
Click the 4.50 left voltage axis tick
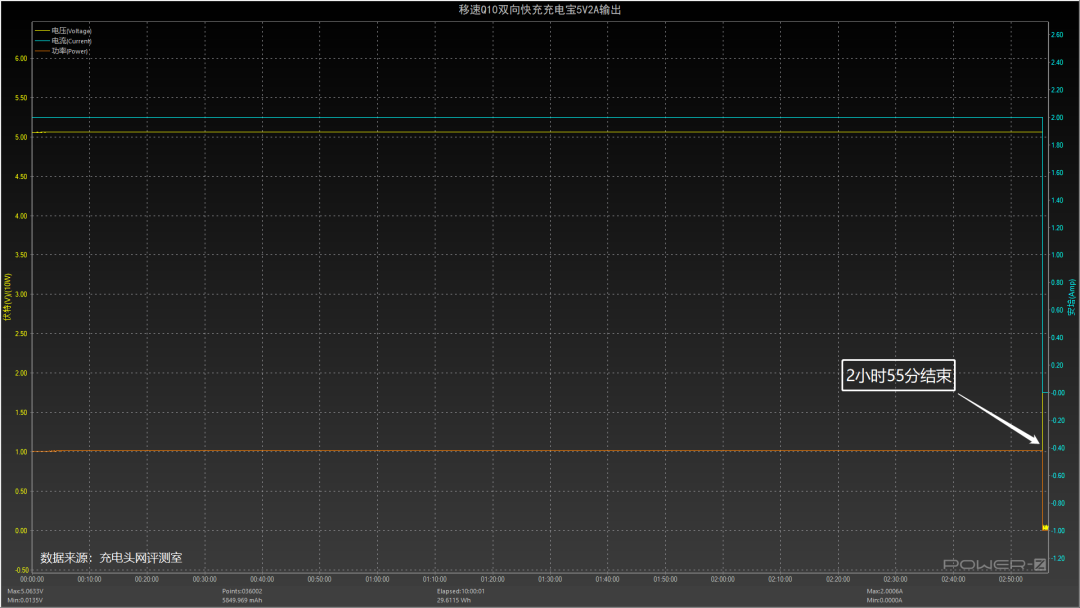coord(21,177)
